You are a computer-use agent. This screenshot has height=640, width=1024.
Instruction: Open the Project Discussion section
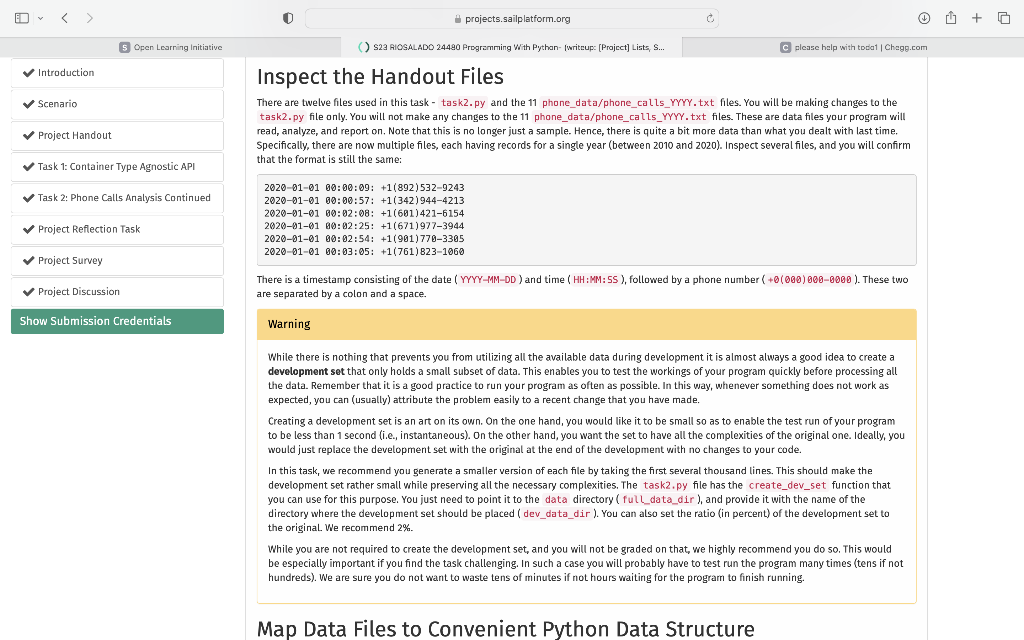(118, 292)
